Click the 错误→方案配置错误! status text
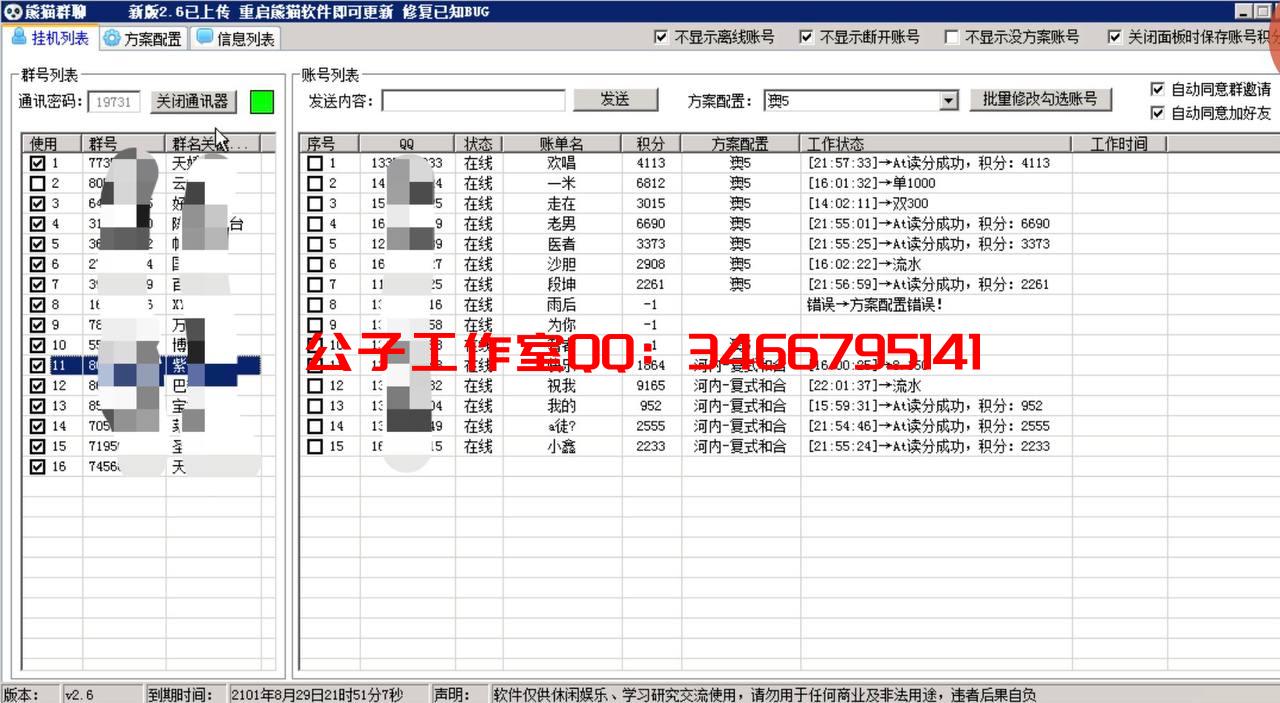This screenshot has height=703, width=1280. (874, 304)
